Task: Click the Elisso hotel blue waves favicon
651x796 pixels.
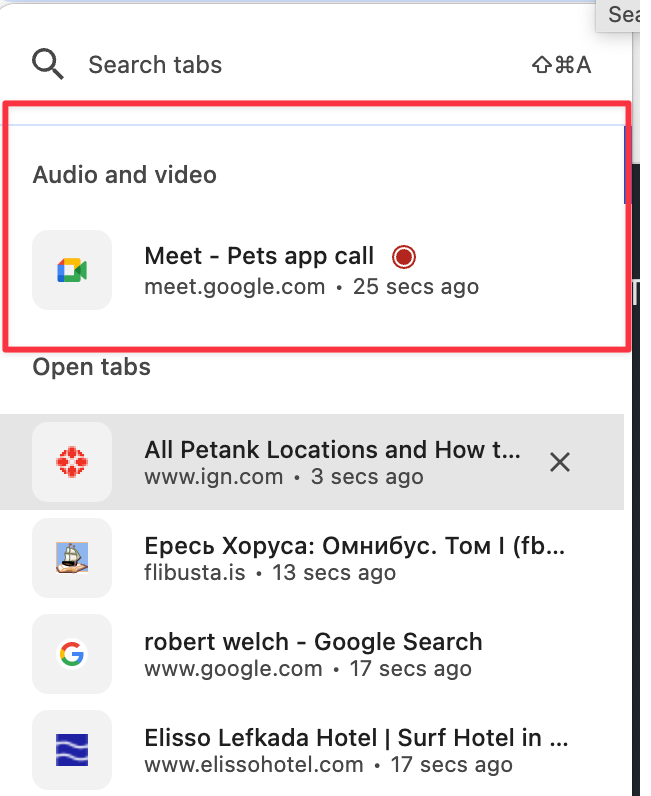Action: click(x=72, y=750)
